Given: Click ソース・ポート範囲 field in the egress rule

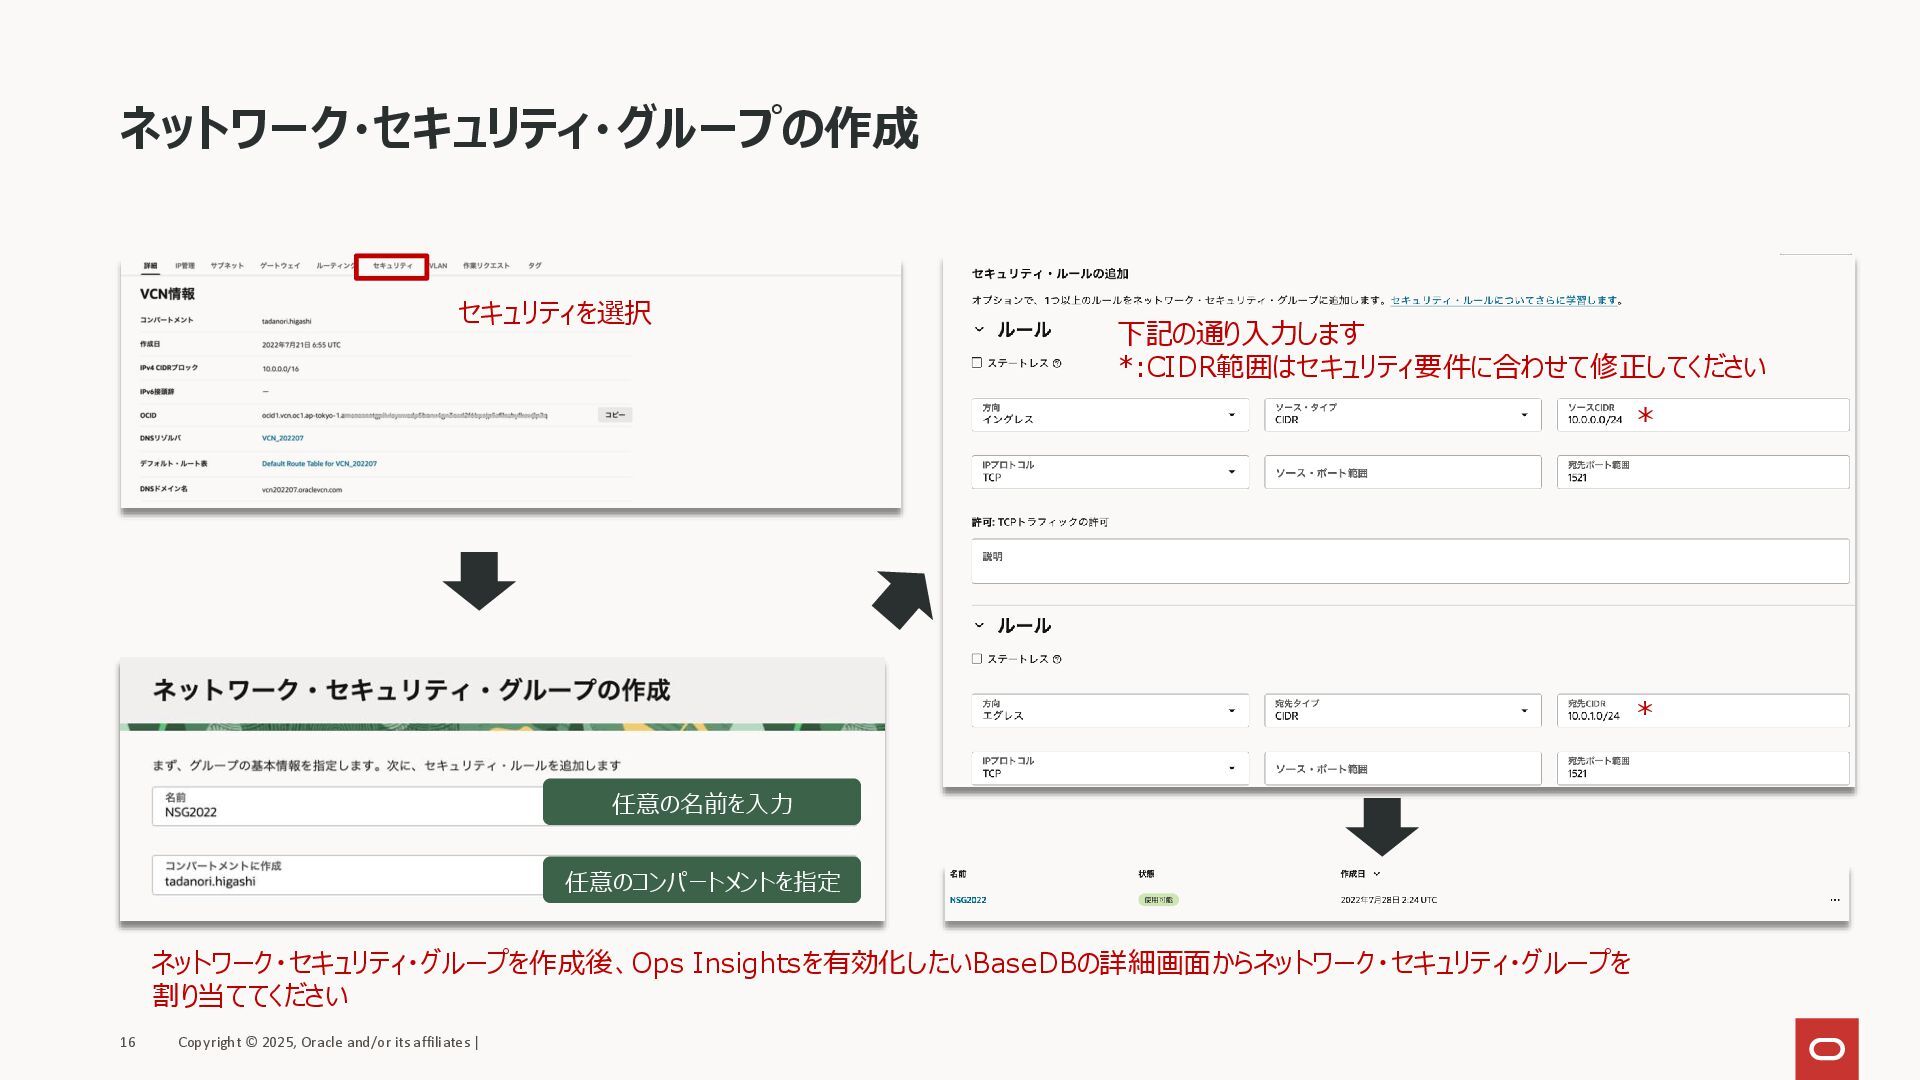Looking at the screenshot, I should click(1402, 768).
